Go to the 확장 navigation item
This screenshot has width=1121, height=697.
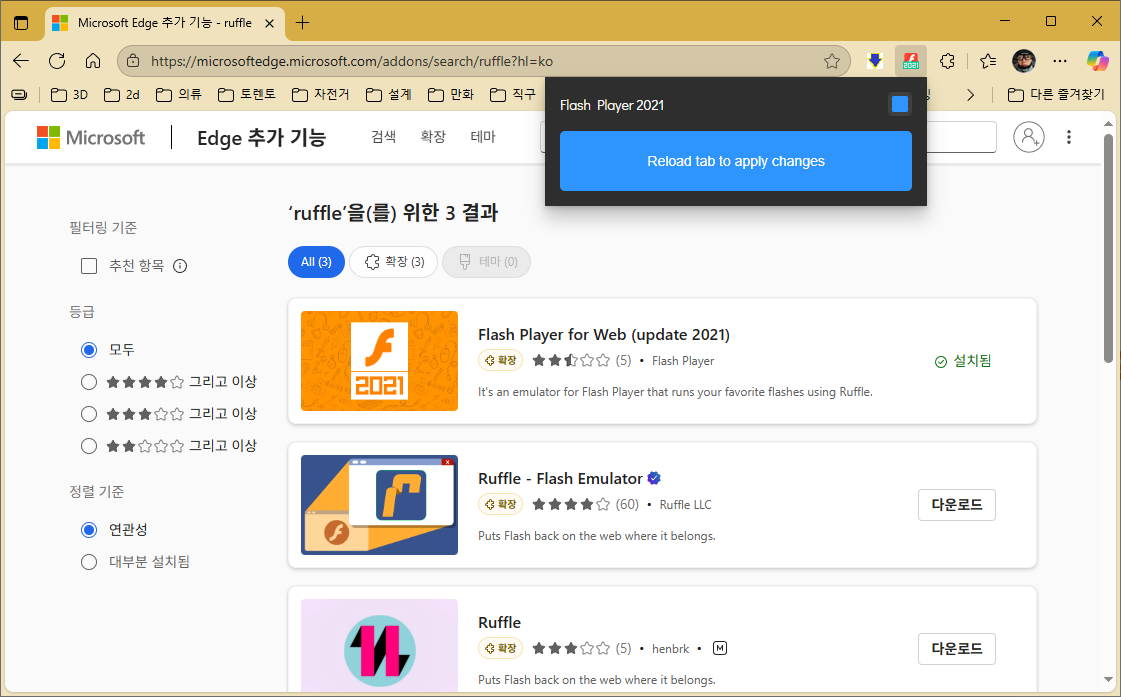pos(433,137)
